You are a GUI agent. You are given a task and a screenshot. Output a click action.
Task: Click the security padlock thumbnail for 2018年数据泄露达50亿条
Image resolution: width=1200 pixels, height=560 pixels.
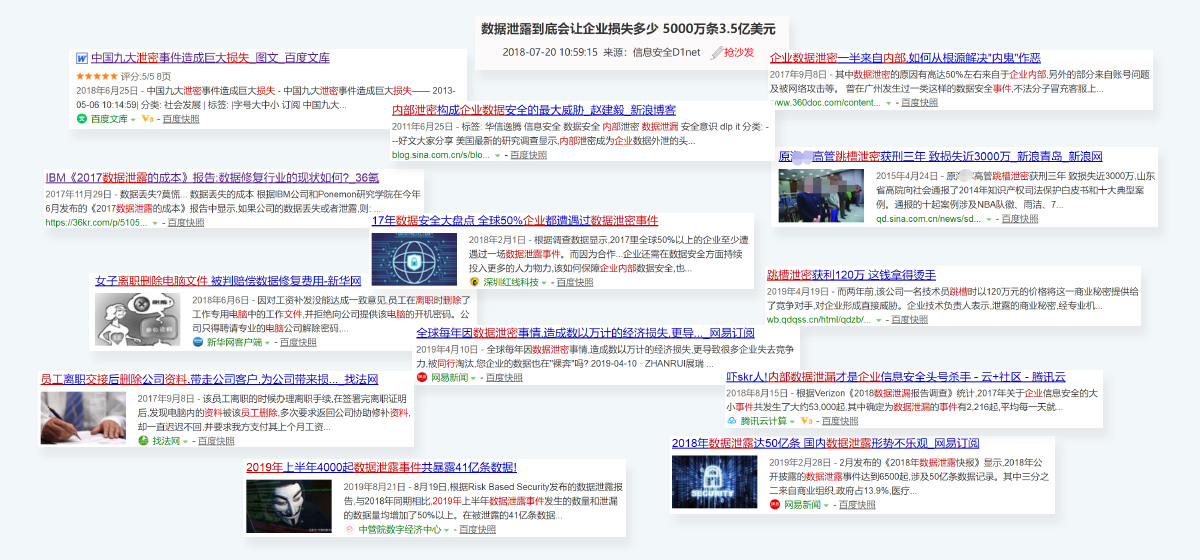pos(714,482)
